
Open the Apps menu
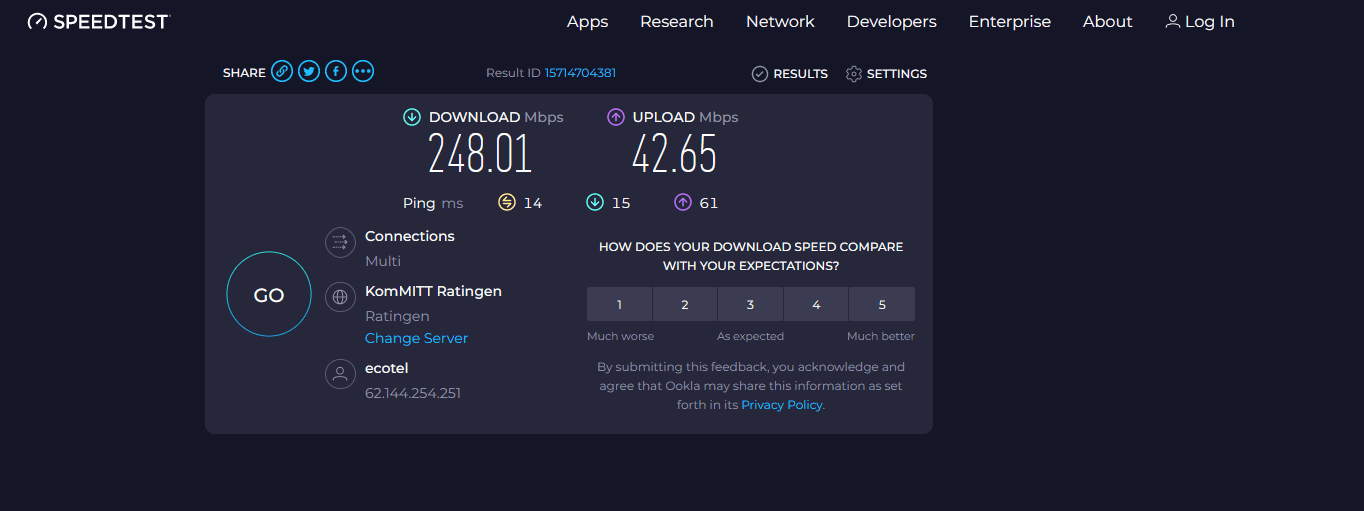click(x=587, y=21)
